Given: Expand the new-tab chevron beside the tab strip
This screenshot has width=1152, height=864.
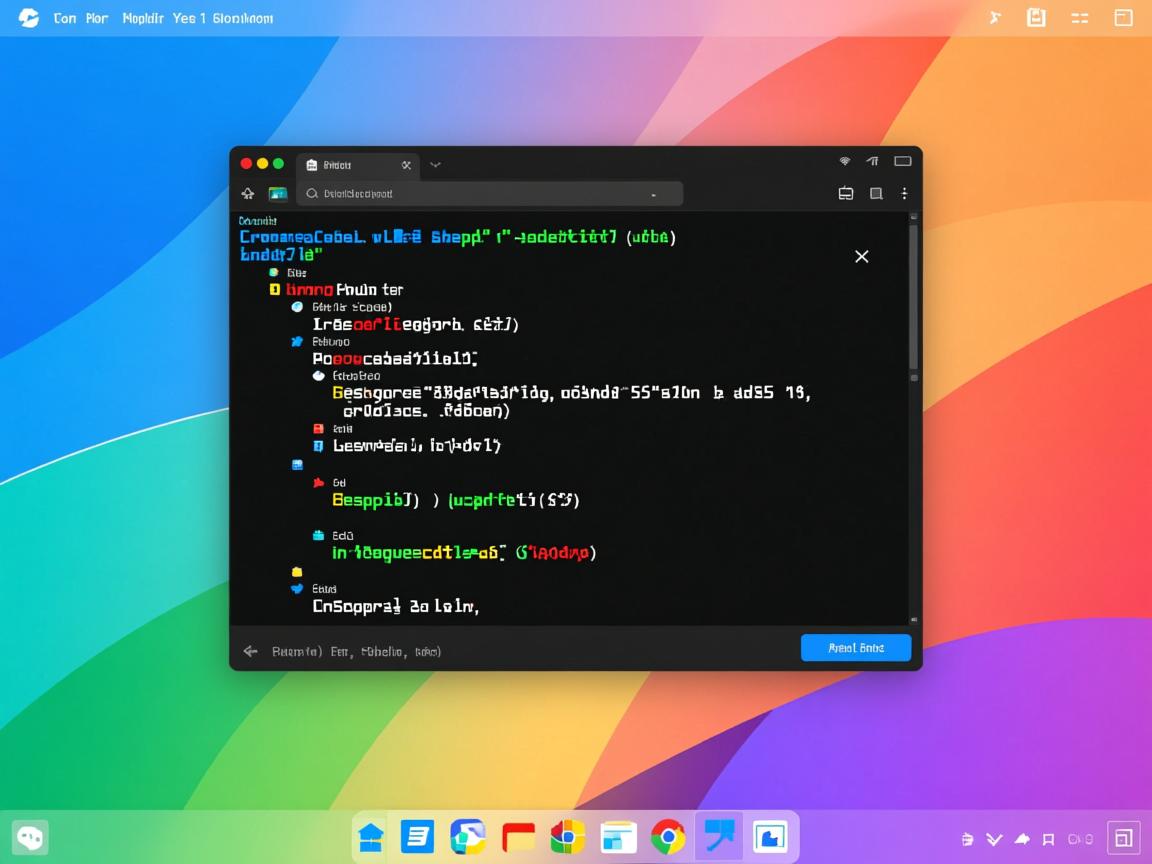Looking at the screenshot, I should coord(434,165).
